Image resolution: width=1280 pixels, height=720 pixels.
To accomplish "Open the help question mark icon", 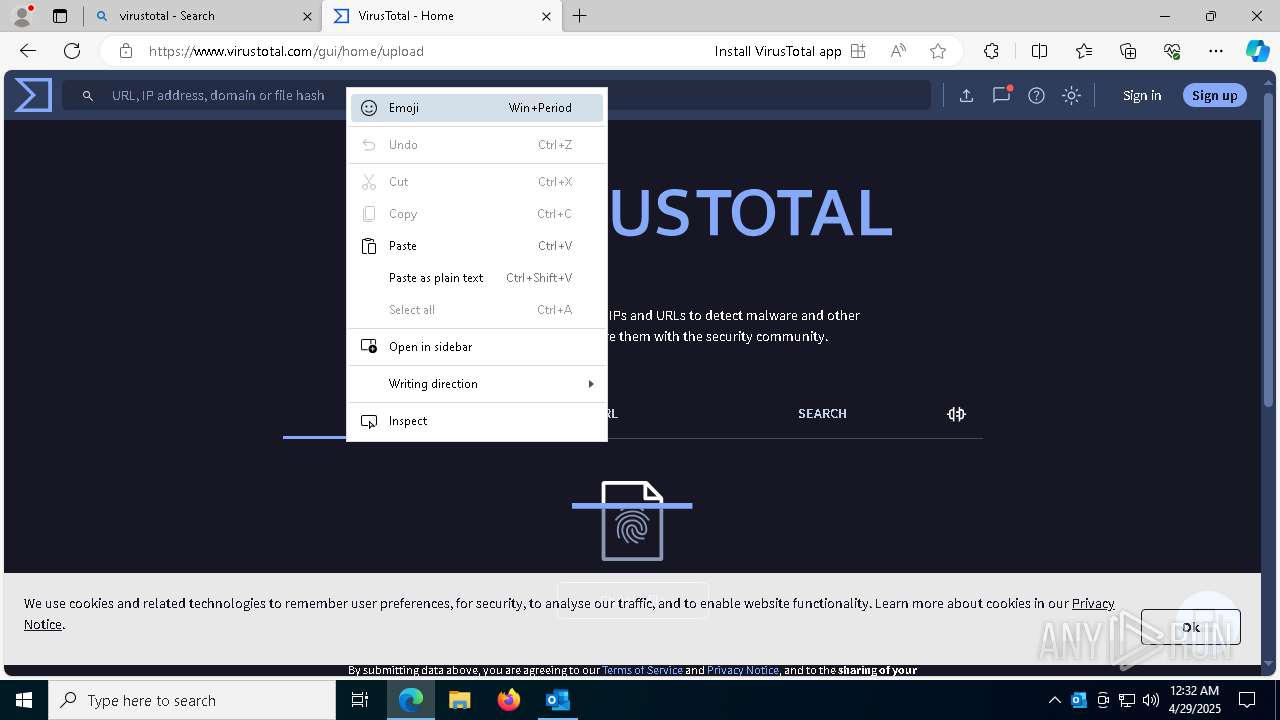I will pos(1036,95).
